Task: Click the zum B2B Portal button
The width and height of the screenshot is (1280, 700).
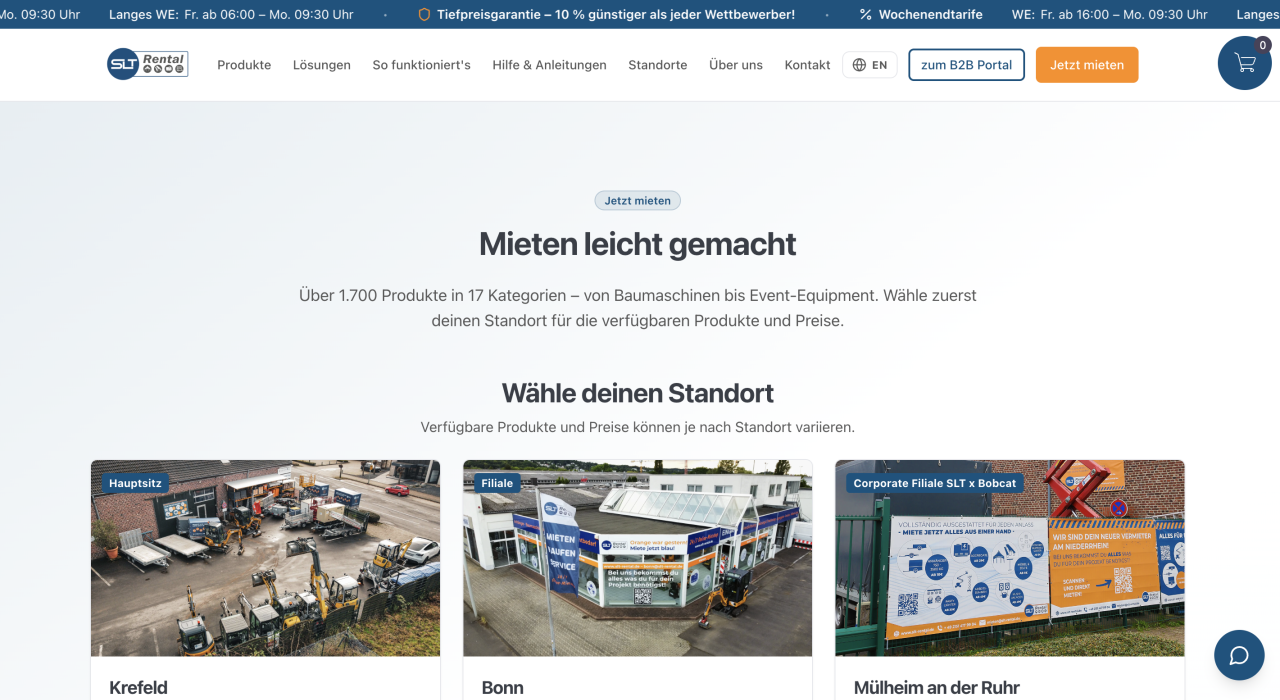Action: pos(966,65)
